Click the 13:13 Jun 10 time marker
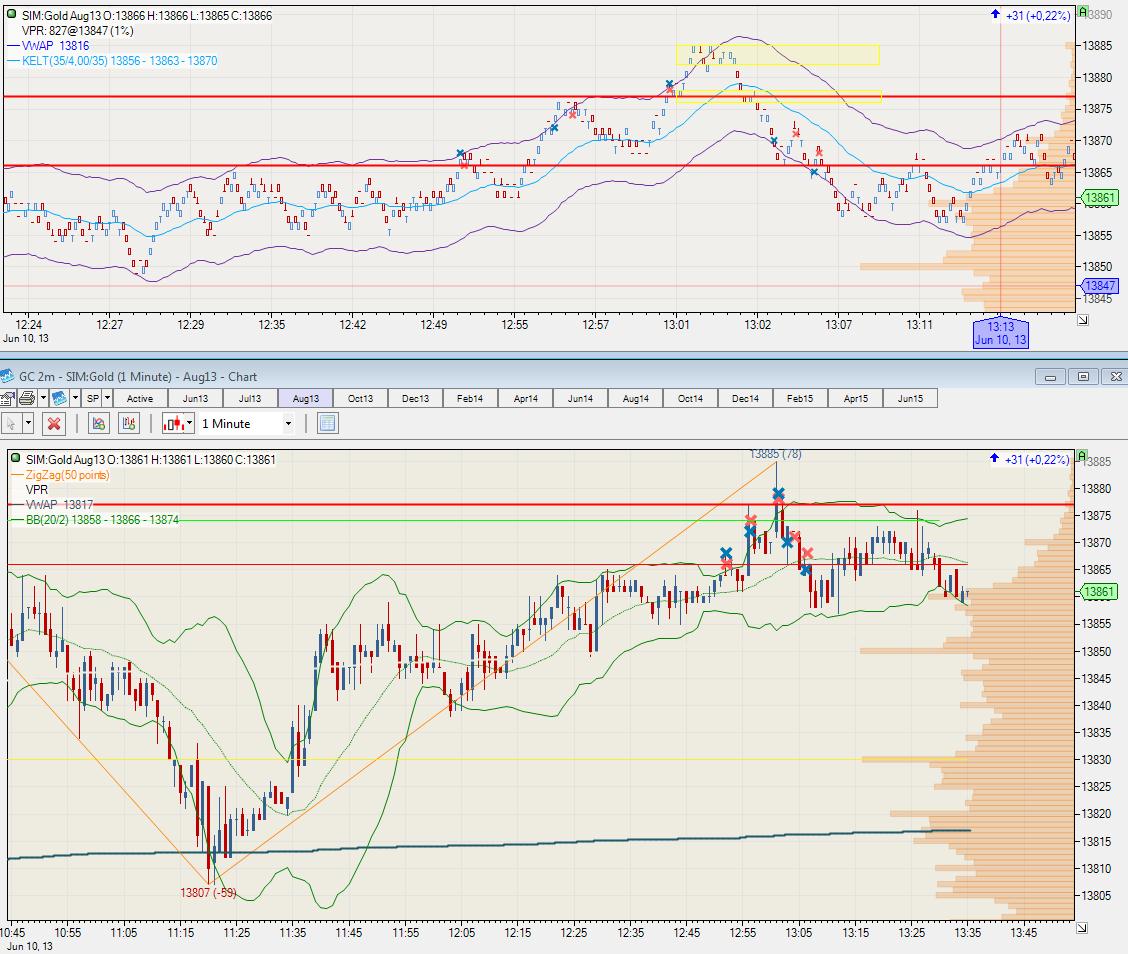Image resolution: width=1128 pixels, height=954 pixels. [1000, 333]
